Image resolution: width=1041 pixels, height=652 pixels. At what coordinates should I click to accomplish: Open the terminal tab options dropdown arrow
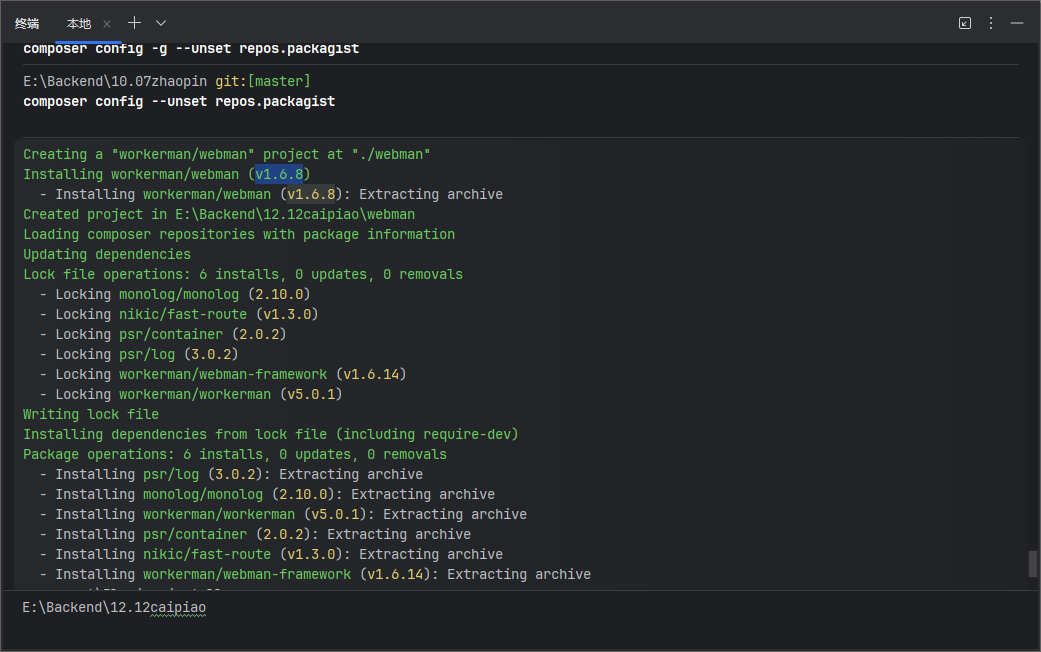tap(161, 23)
